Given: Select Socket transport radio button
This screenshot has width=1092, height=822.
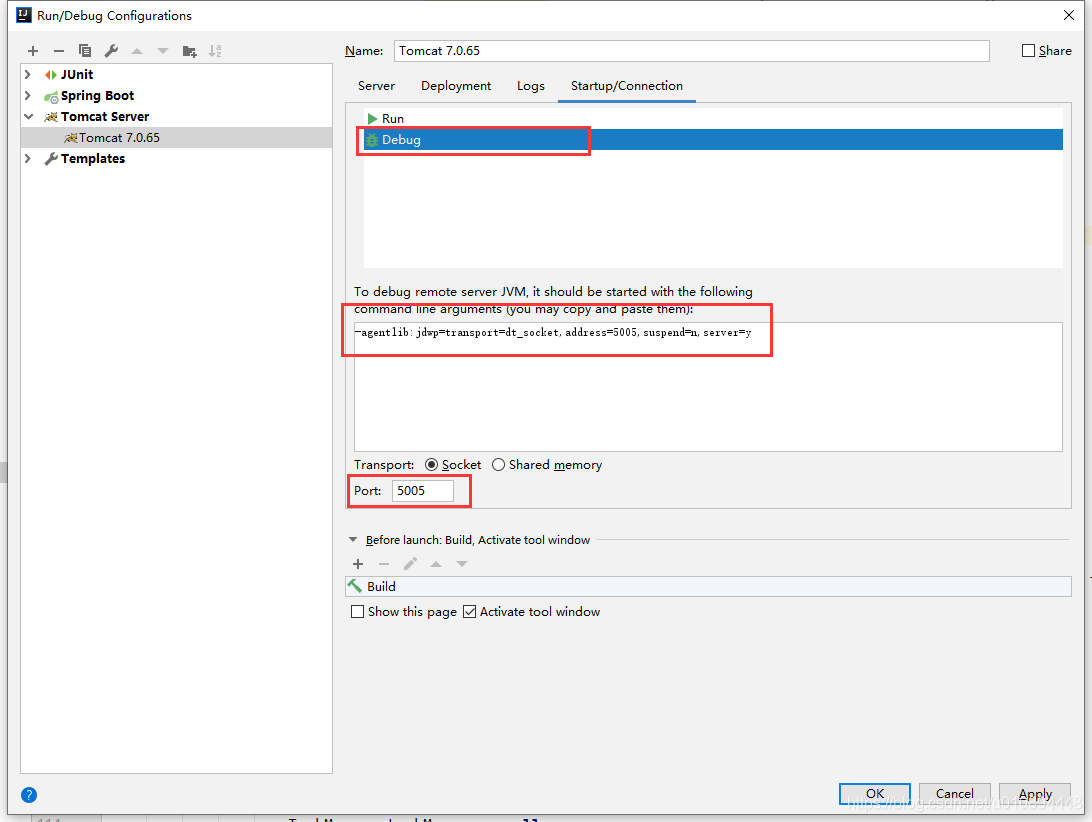Looking at the screenshot, I should (x=432, y=465).
